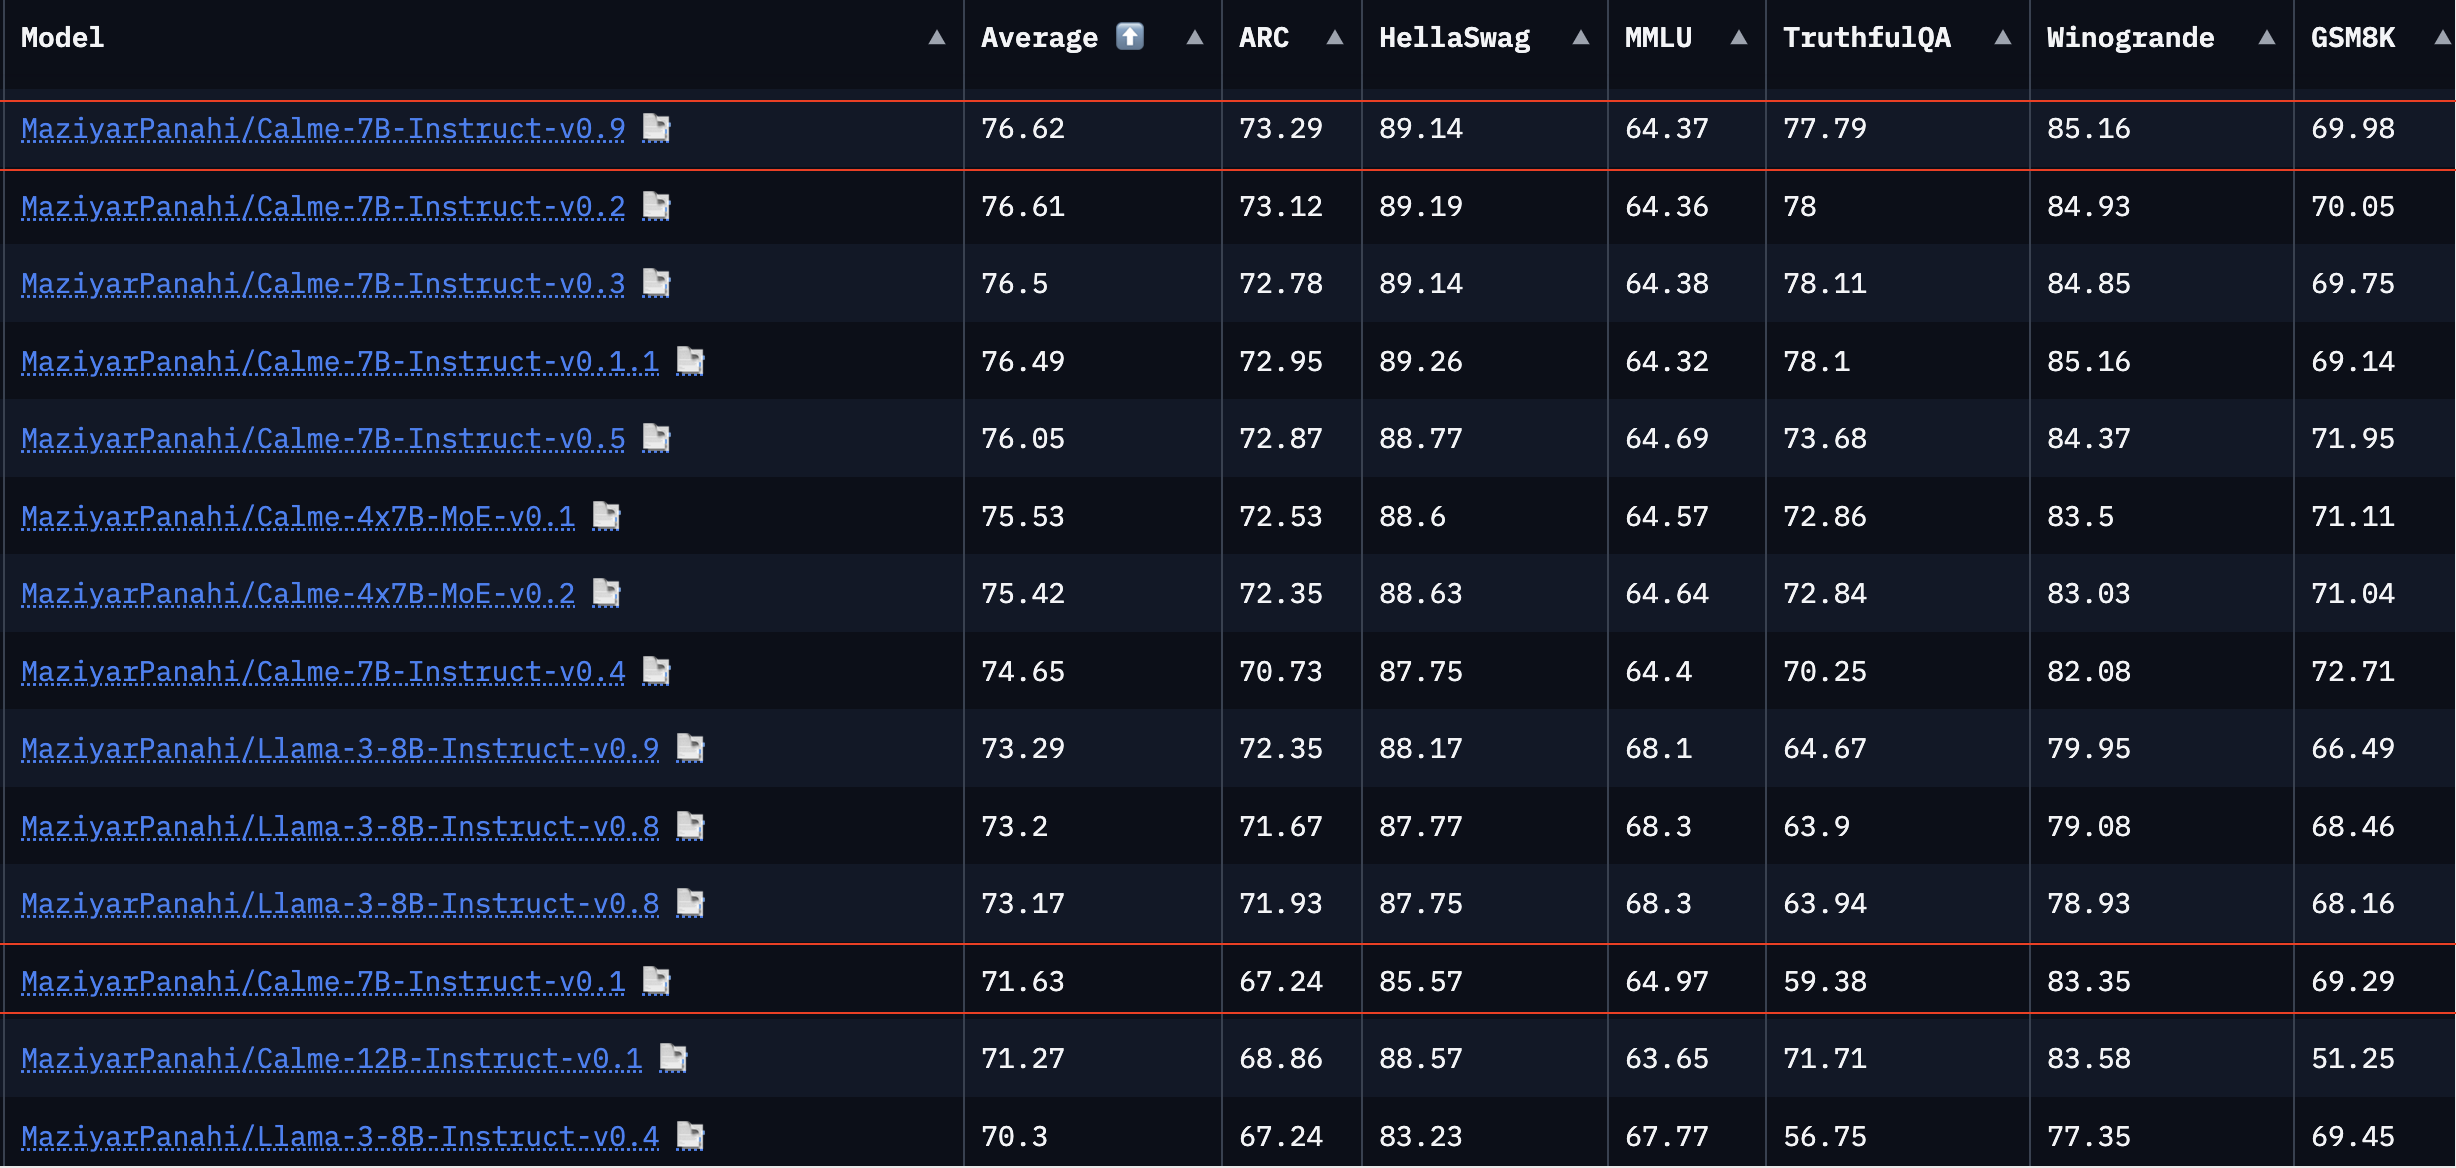Click document icon beside Calme-7B-Instruct-v0.9
Viewport: 2456px width, 1168px height.
(x=656, y=128)
